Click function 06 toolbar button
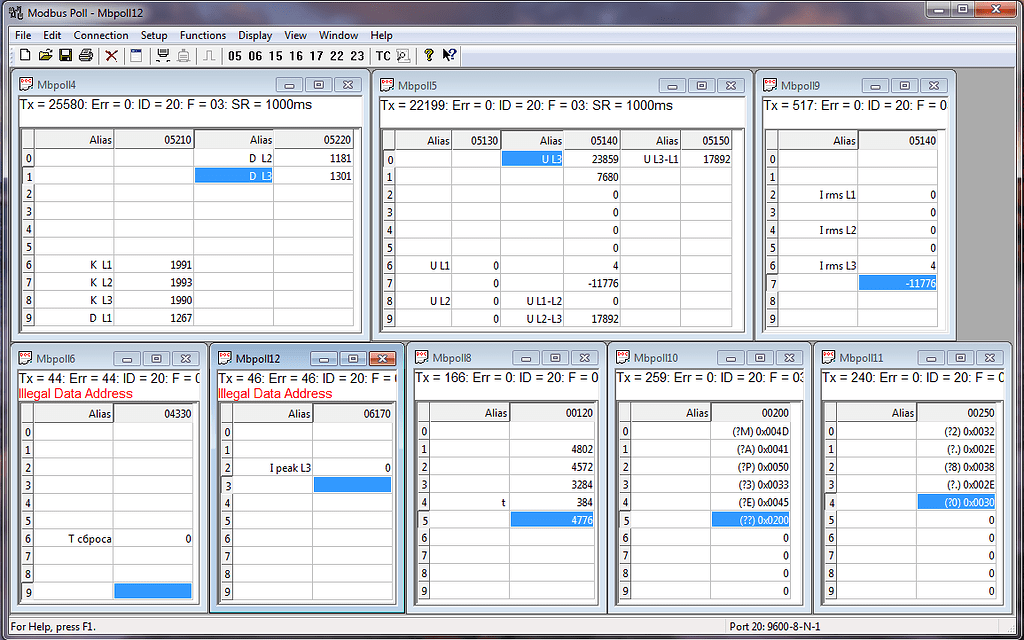This screenshot has height=640, width=1024. pos(255,56)
